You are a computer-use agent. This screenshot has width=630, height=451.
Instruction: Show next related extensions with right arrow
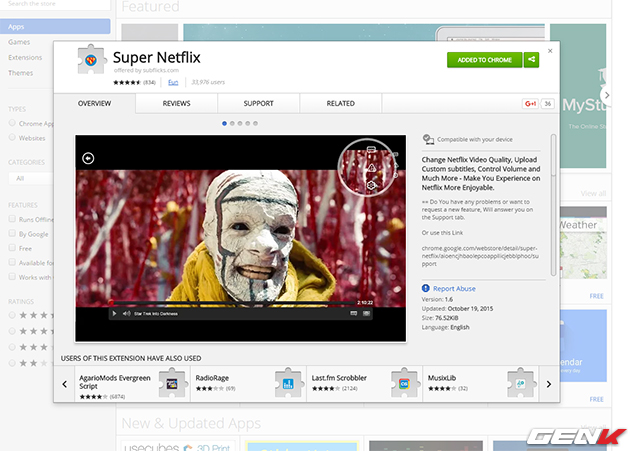tap(549, 384)
